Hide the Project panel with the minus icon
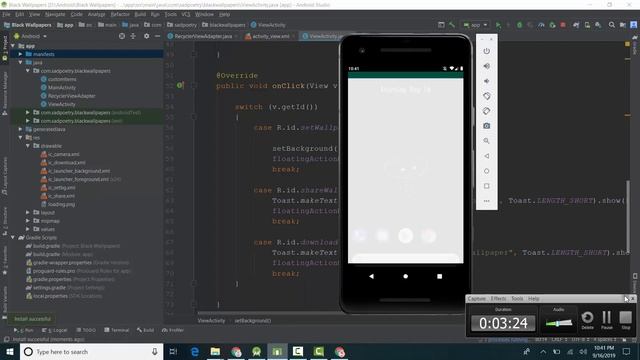The image size is (640, 360). (x=158, y=36)
